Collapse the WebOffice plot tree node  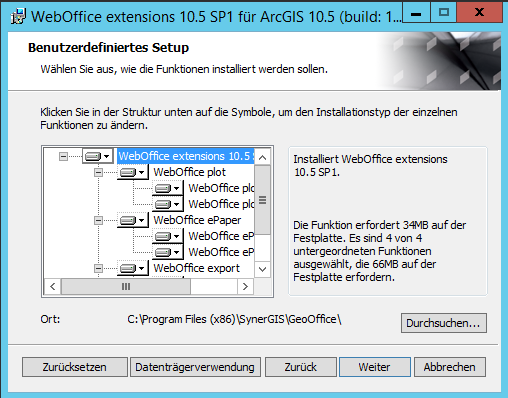pyautogui.click(x=98, y=172)
